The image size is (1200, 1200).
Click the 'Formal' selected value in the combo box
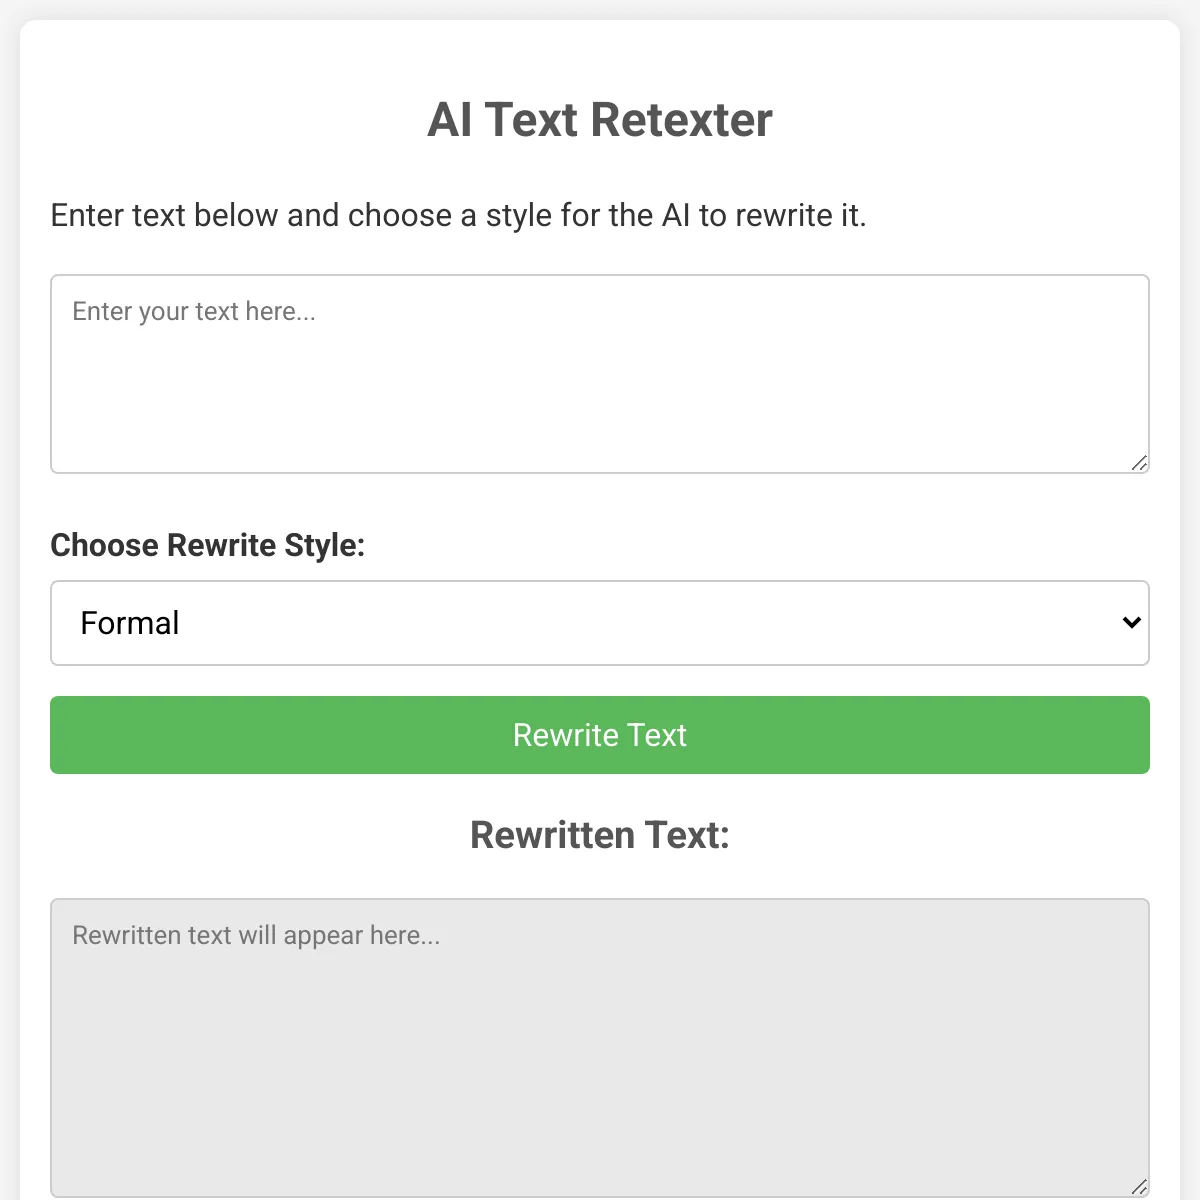pos(129,623)
